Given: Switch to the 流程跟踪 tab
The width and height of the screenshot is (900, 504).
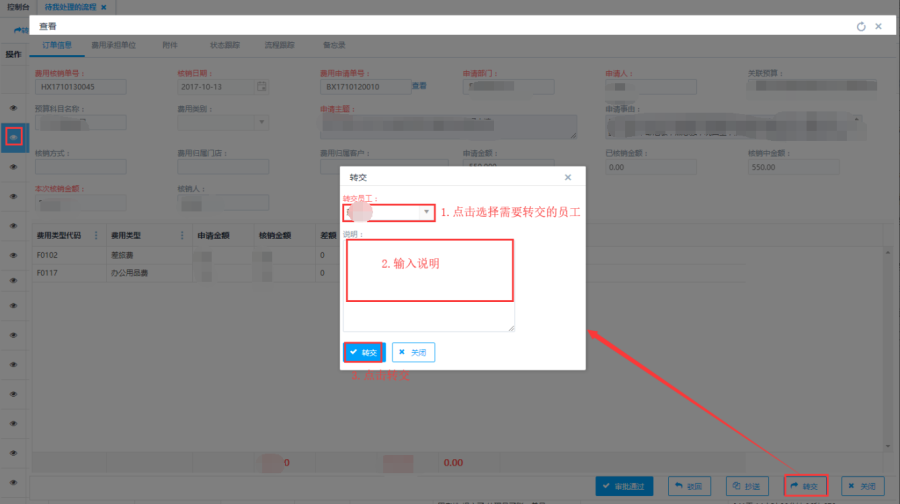Looking at the screenshot, I should (279, 45).
